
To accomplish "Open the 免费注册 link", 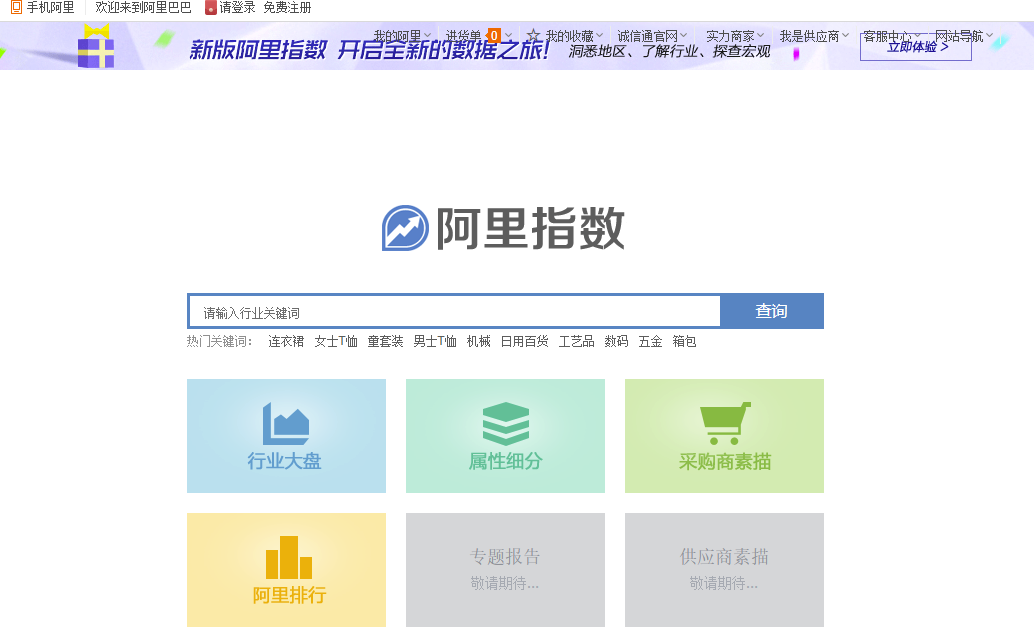I will (x=287, y=8).
